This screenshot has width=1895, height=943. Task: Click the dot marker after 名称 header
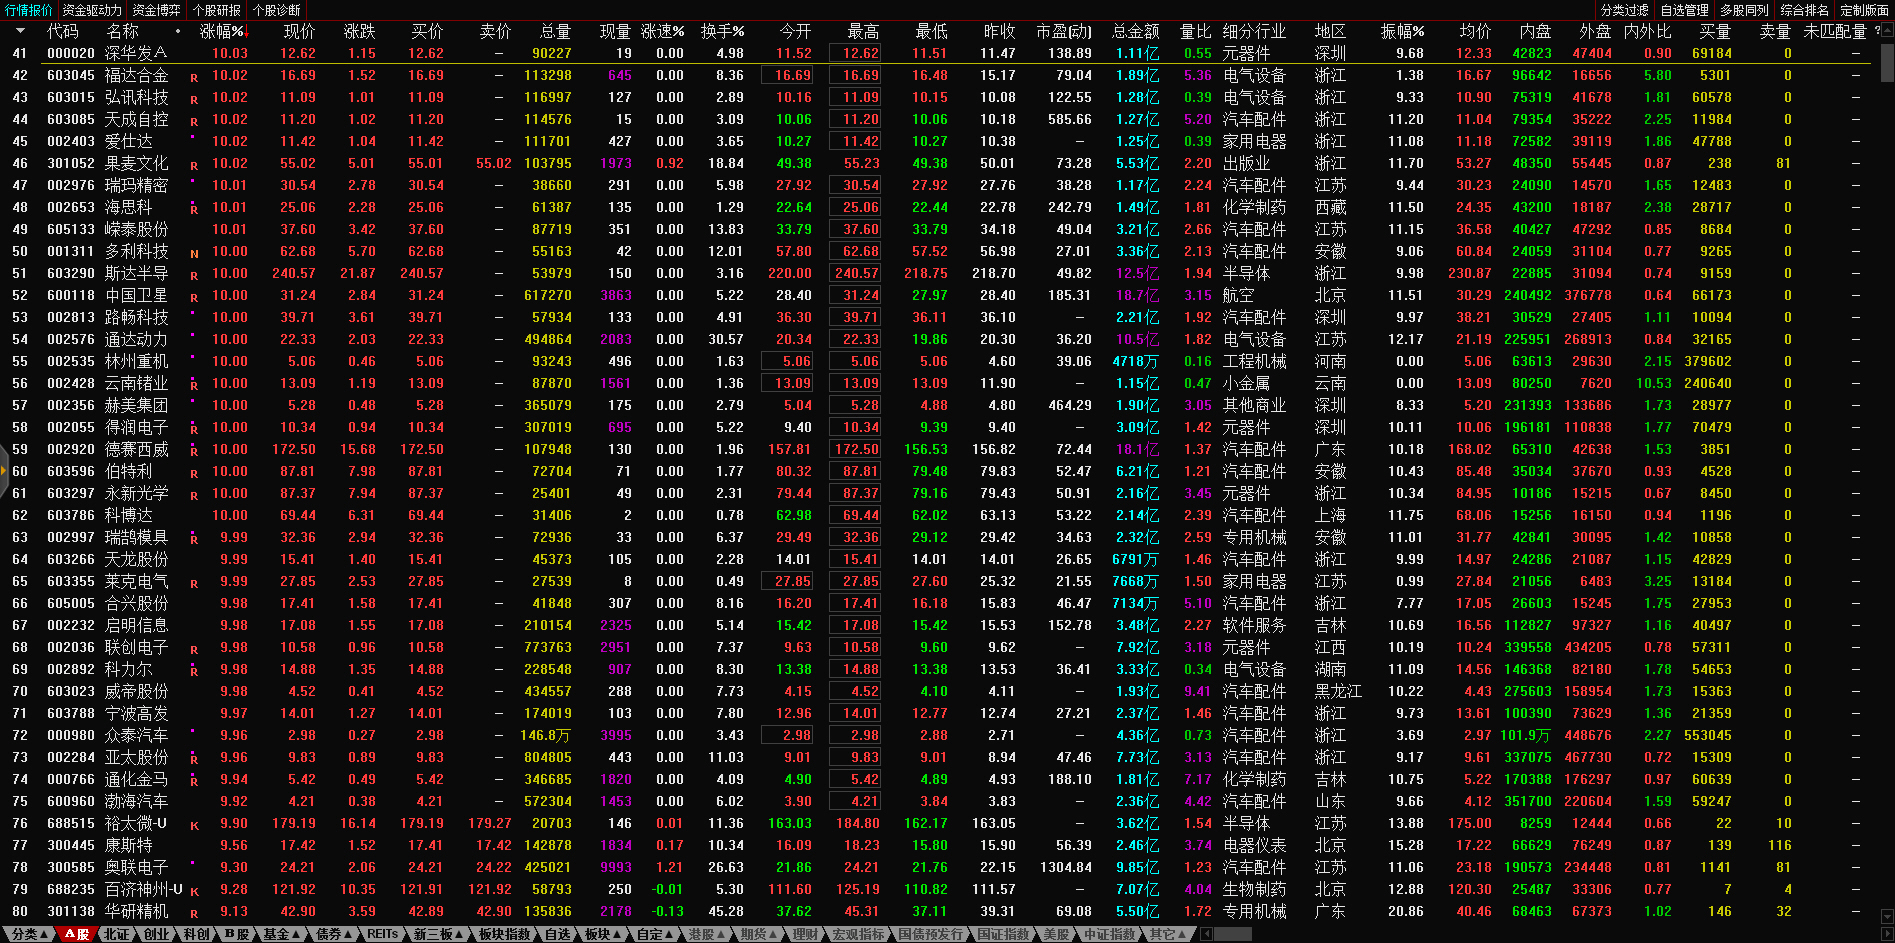click(178, 31)
